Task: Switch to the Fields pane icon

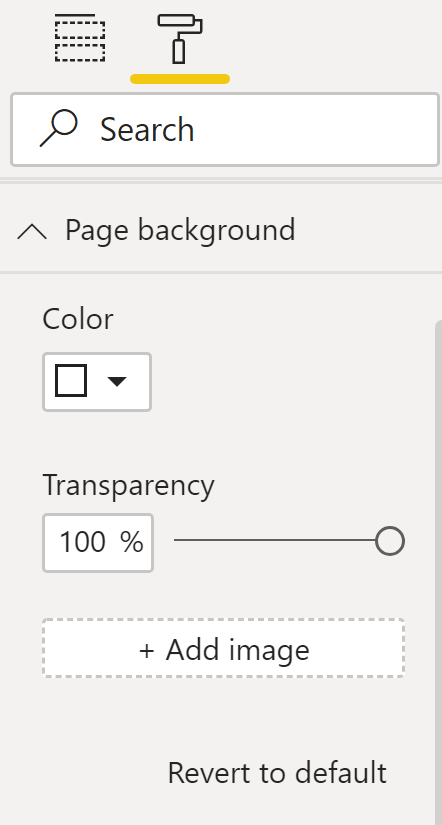Action: pos(80,38)
